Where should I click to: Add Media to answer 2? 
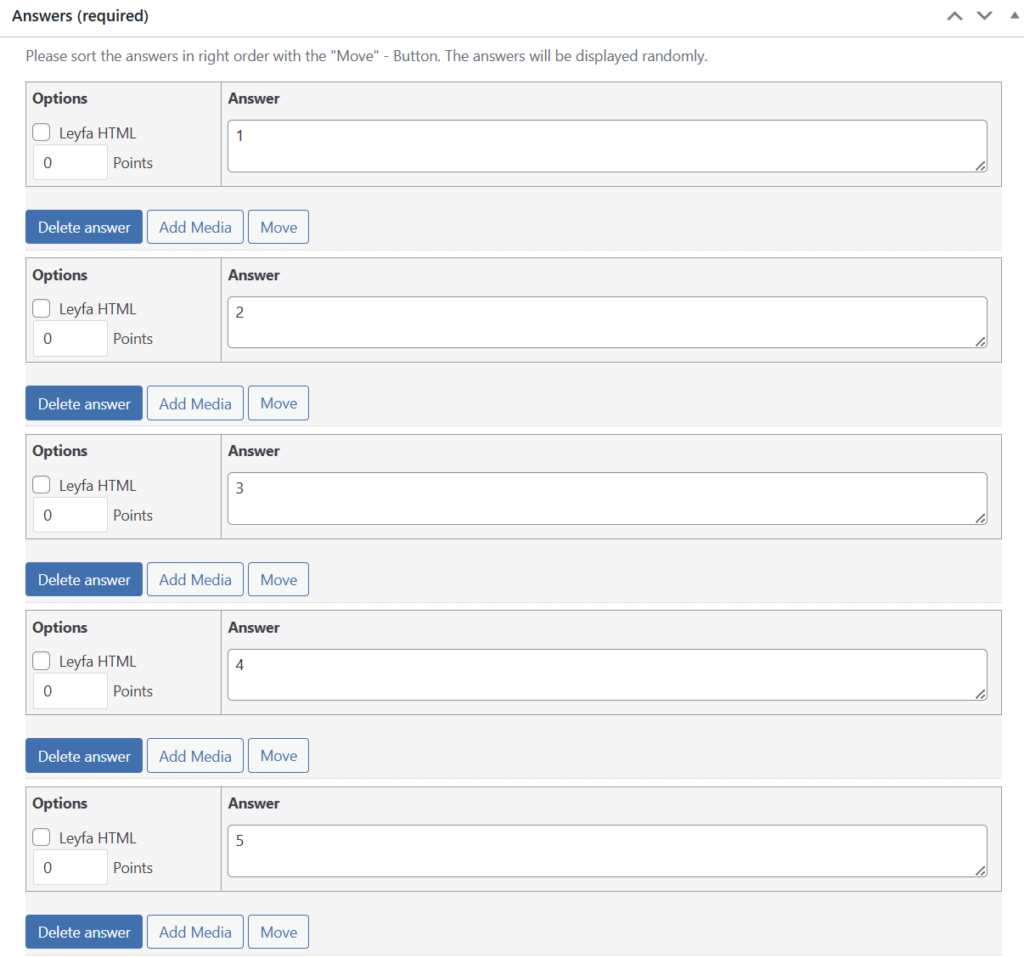[195, 404]
